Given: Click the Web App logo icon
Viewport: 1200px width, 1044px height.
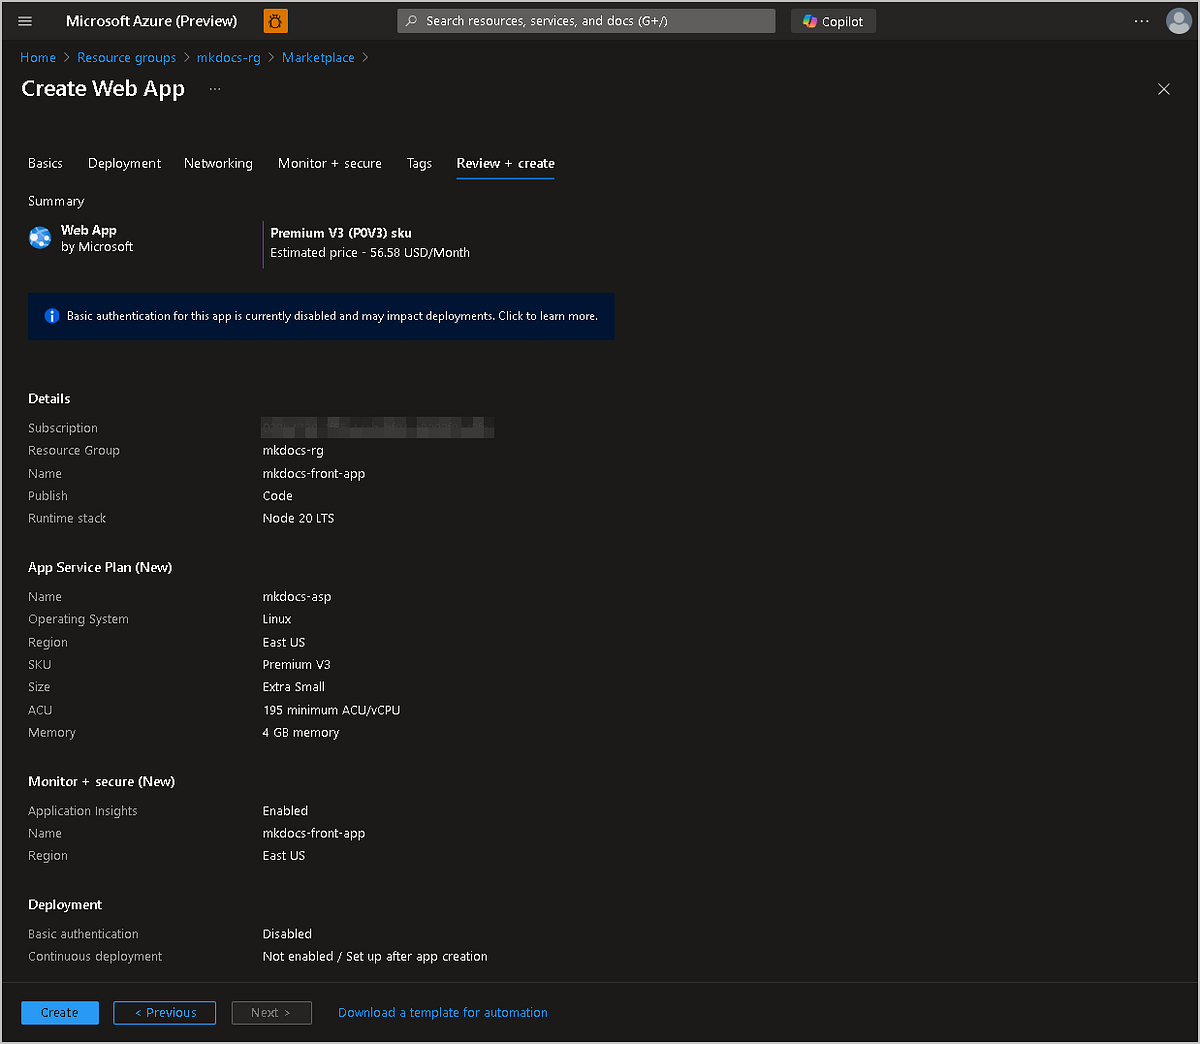Looking at the screenshot, I should (40, 238).
